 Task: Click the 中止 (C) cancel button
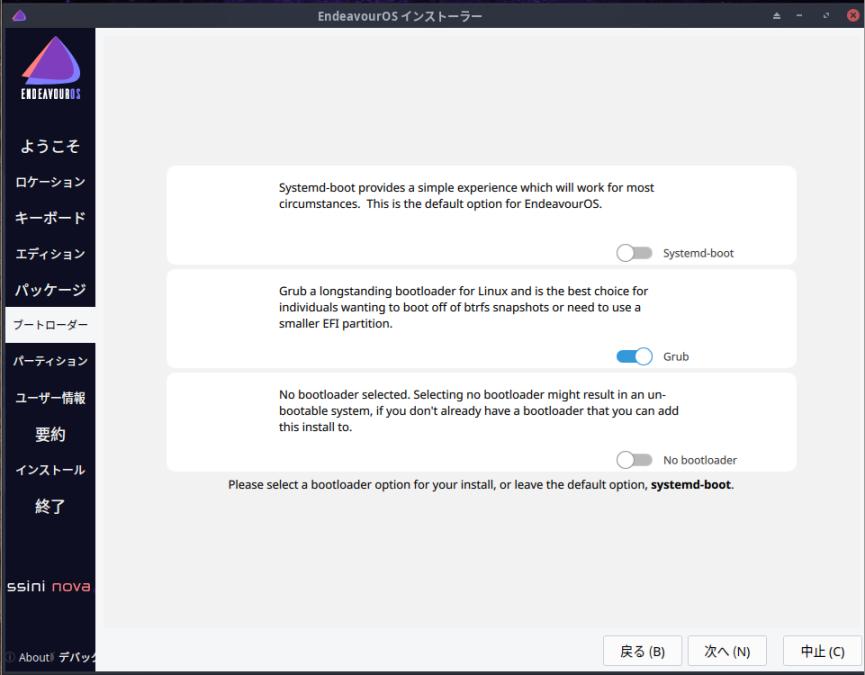(822, 651)
